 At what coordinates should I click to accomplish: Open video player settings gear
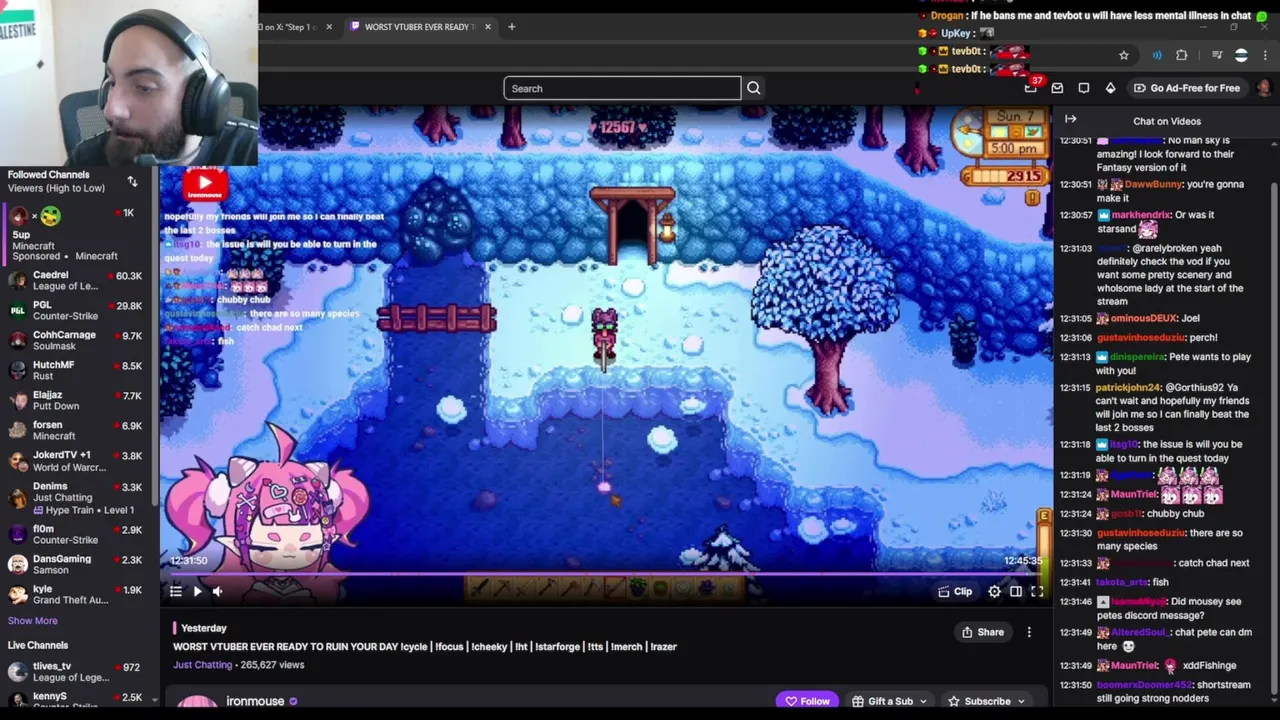tap(994, 591)
